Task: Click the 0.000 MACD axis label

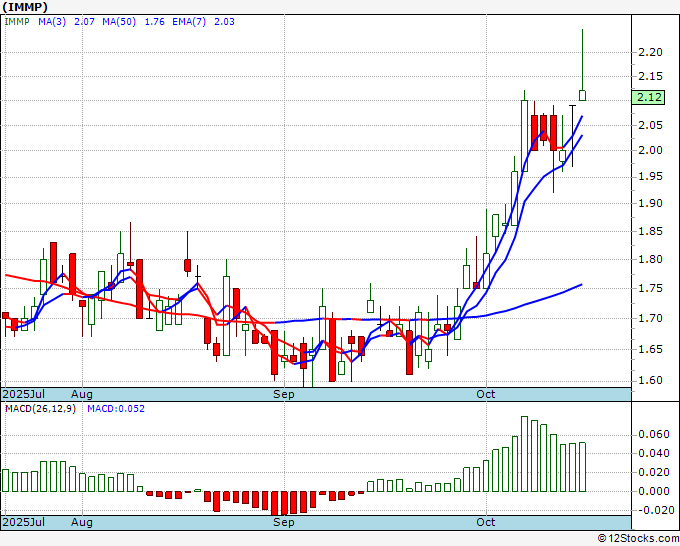Action: 654,491
